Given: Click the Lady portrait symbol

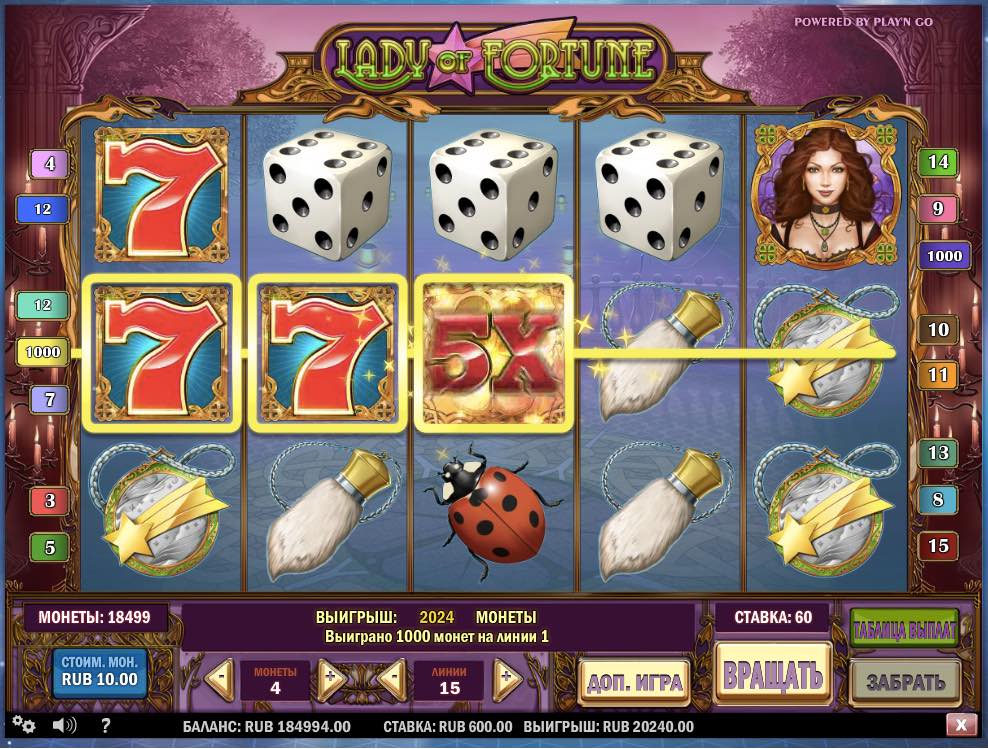Looking at the screenshot, I should tap(825, 195).
